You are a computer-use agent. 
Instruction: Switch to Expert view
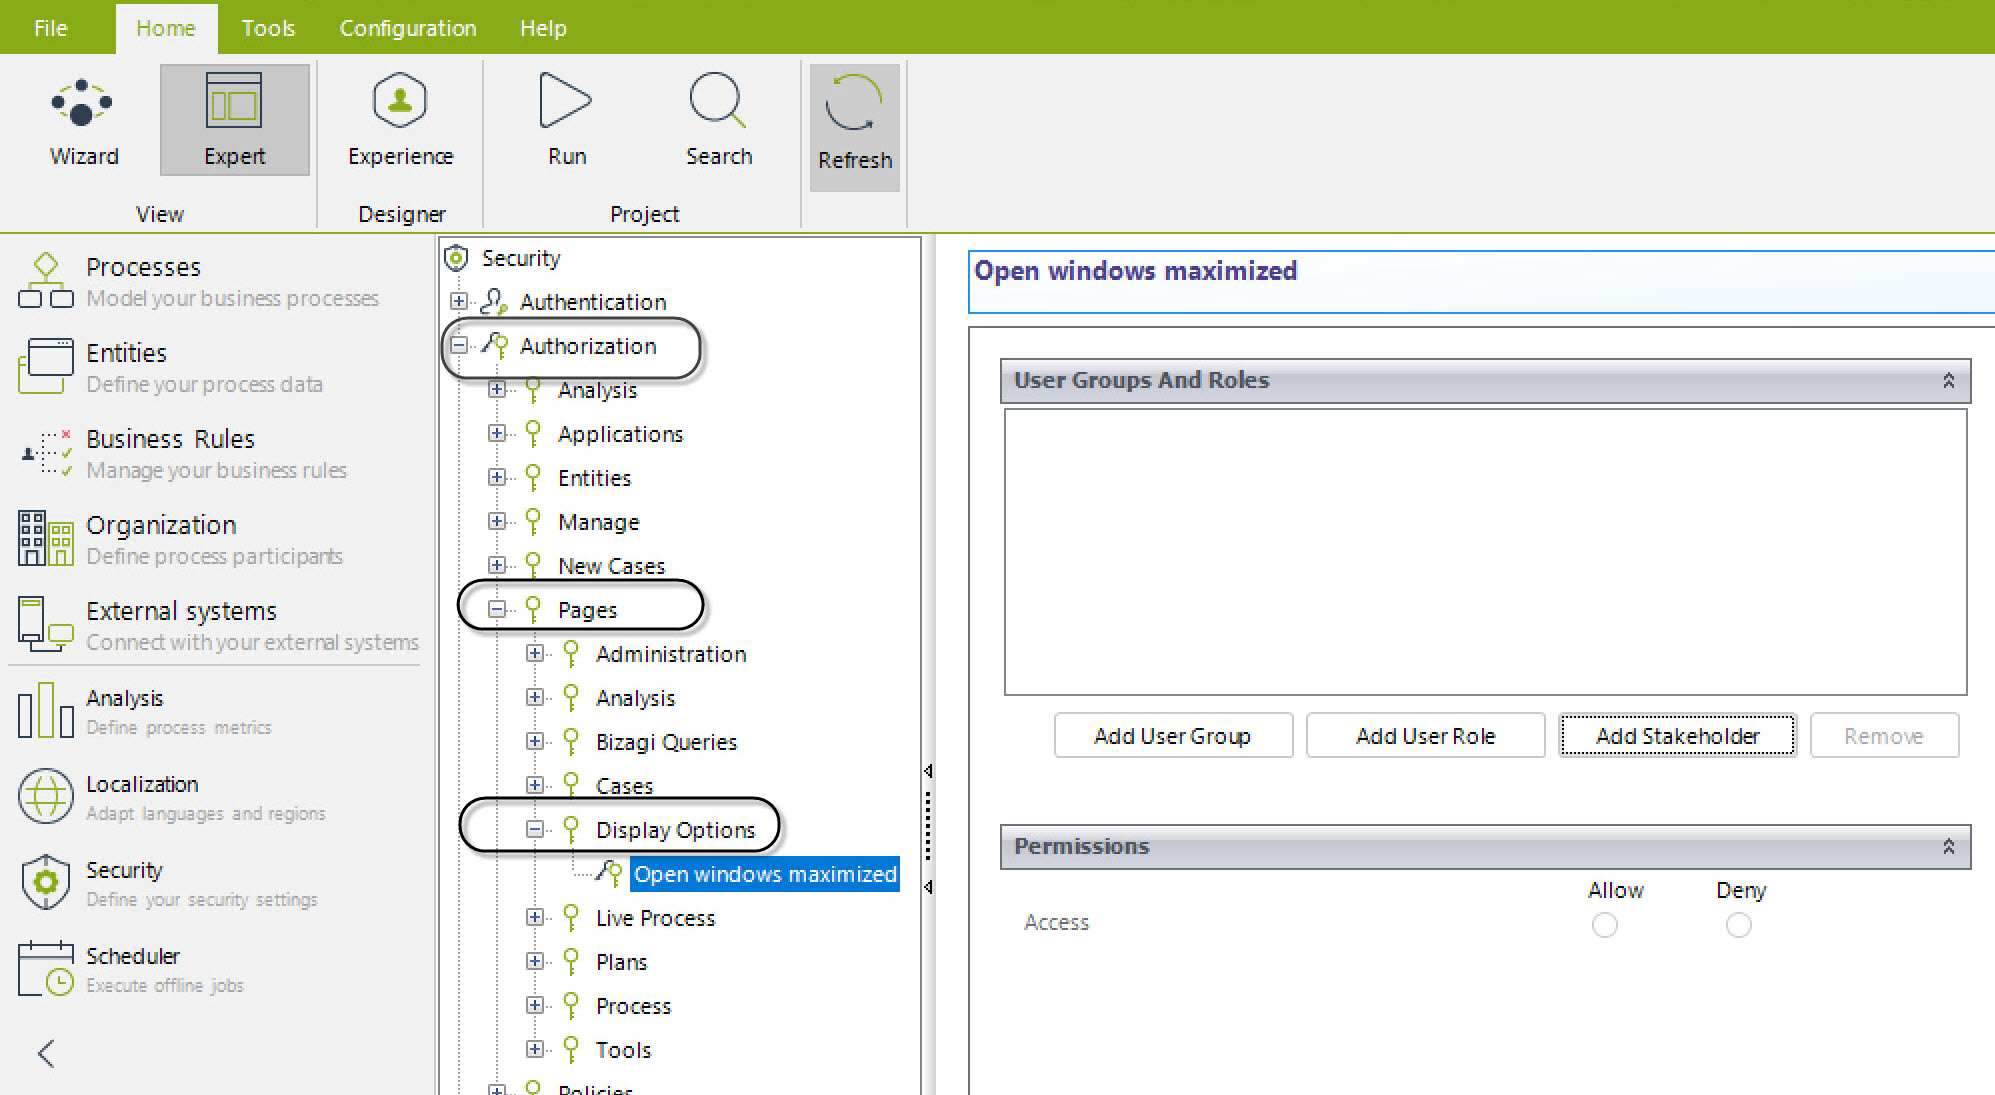pos(234,120)
